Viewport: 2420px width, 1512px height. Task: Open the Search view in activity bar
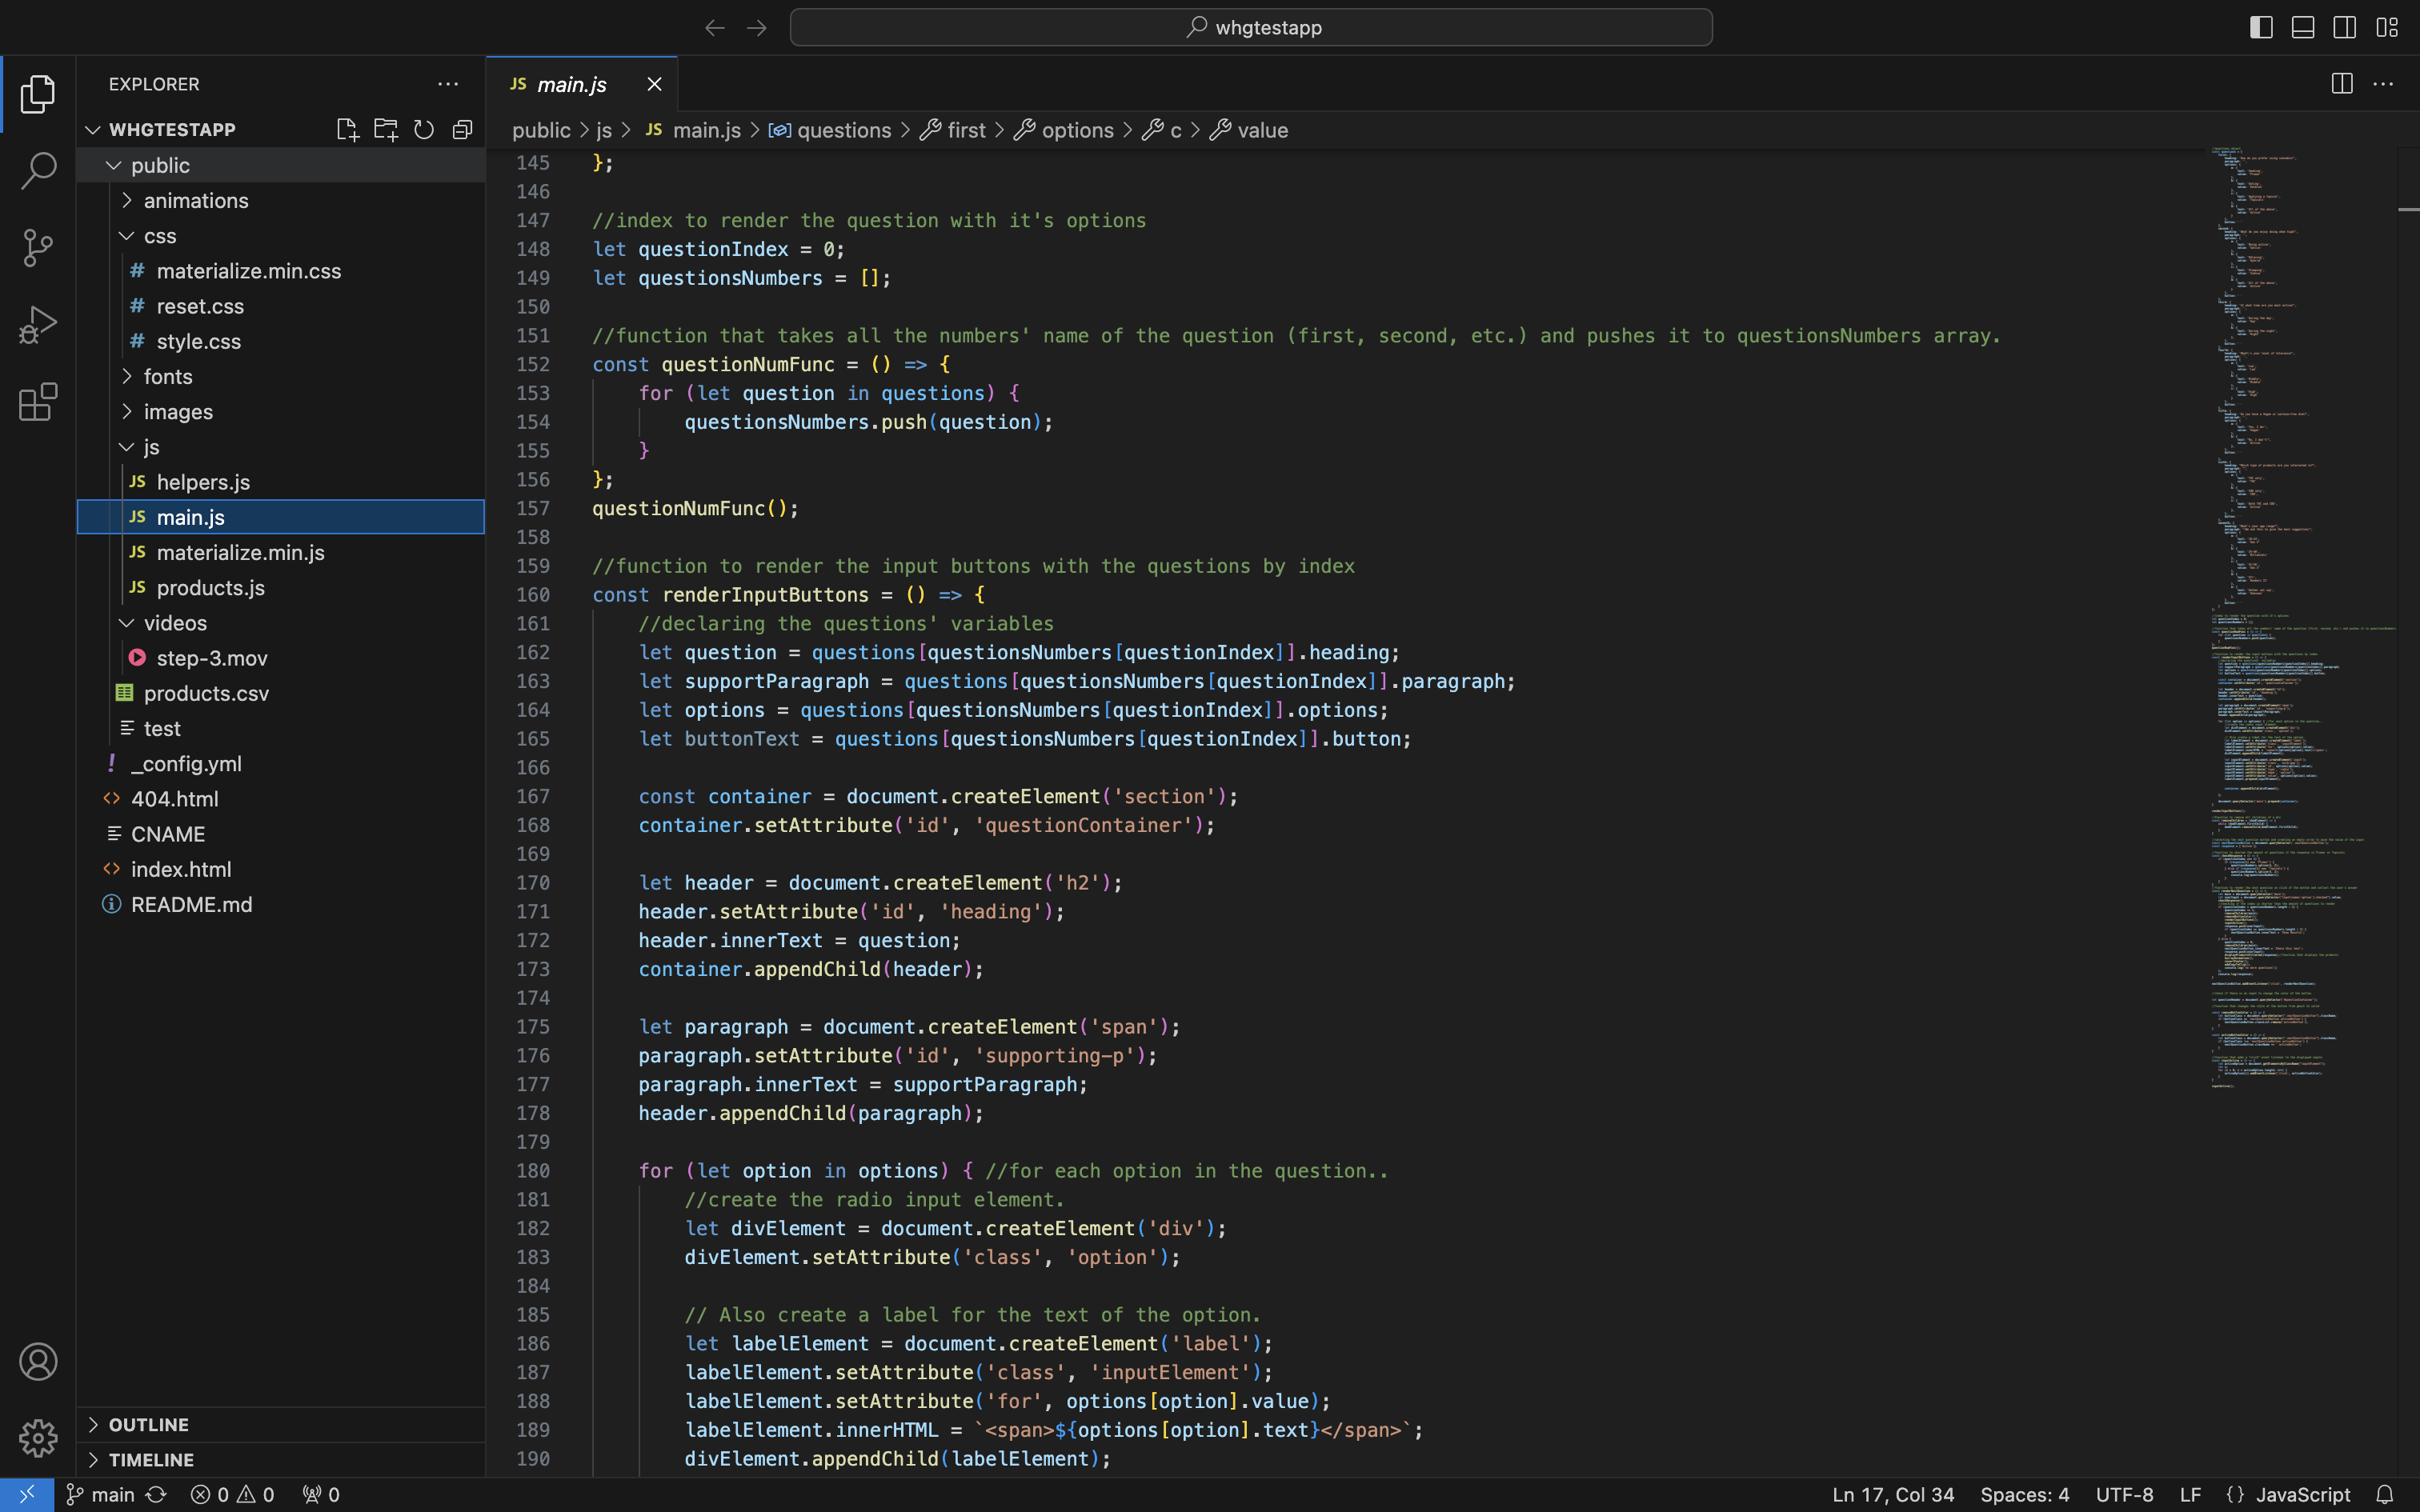tap(38, 170)
